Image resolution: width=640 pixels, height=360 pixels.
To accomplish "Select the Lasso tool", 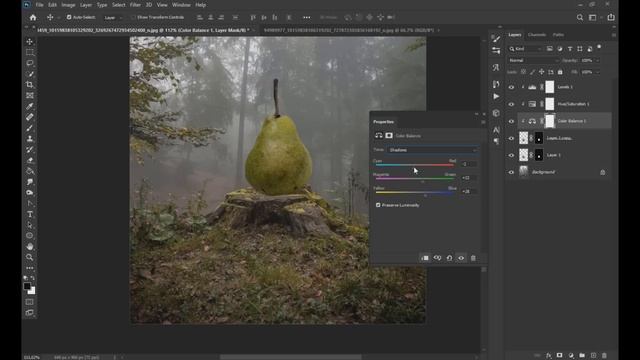I will point(30,63).
